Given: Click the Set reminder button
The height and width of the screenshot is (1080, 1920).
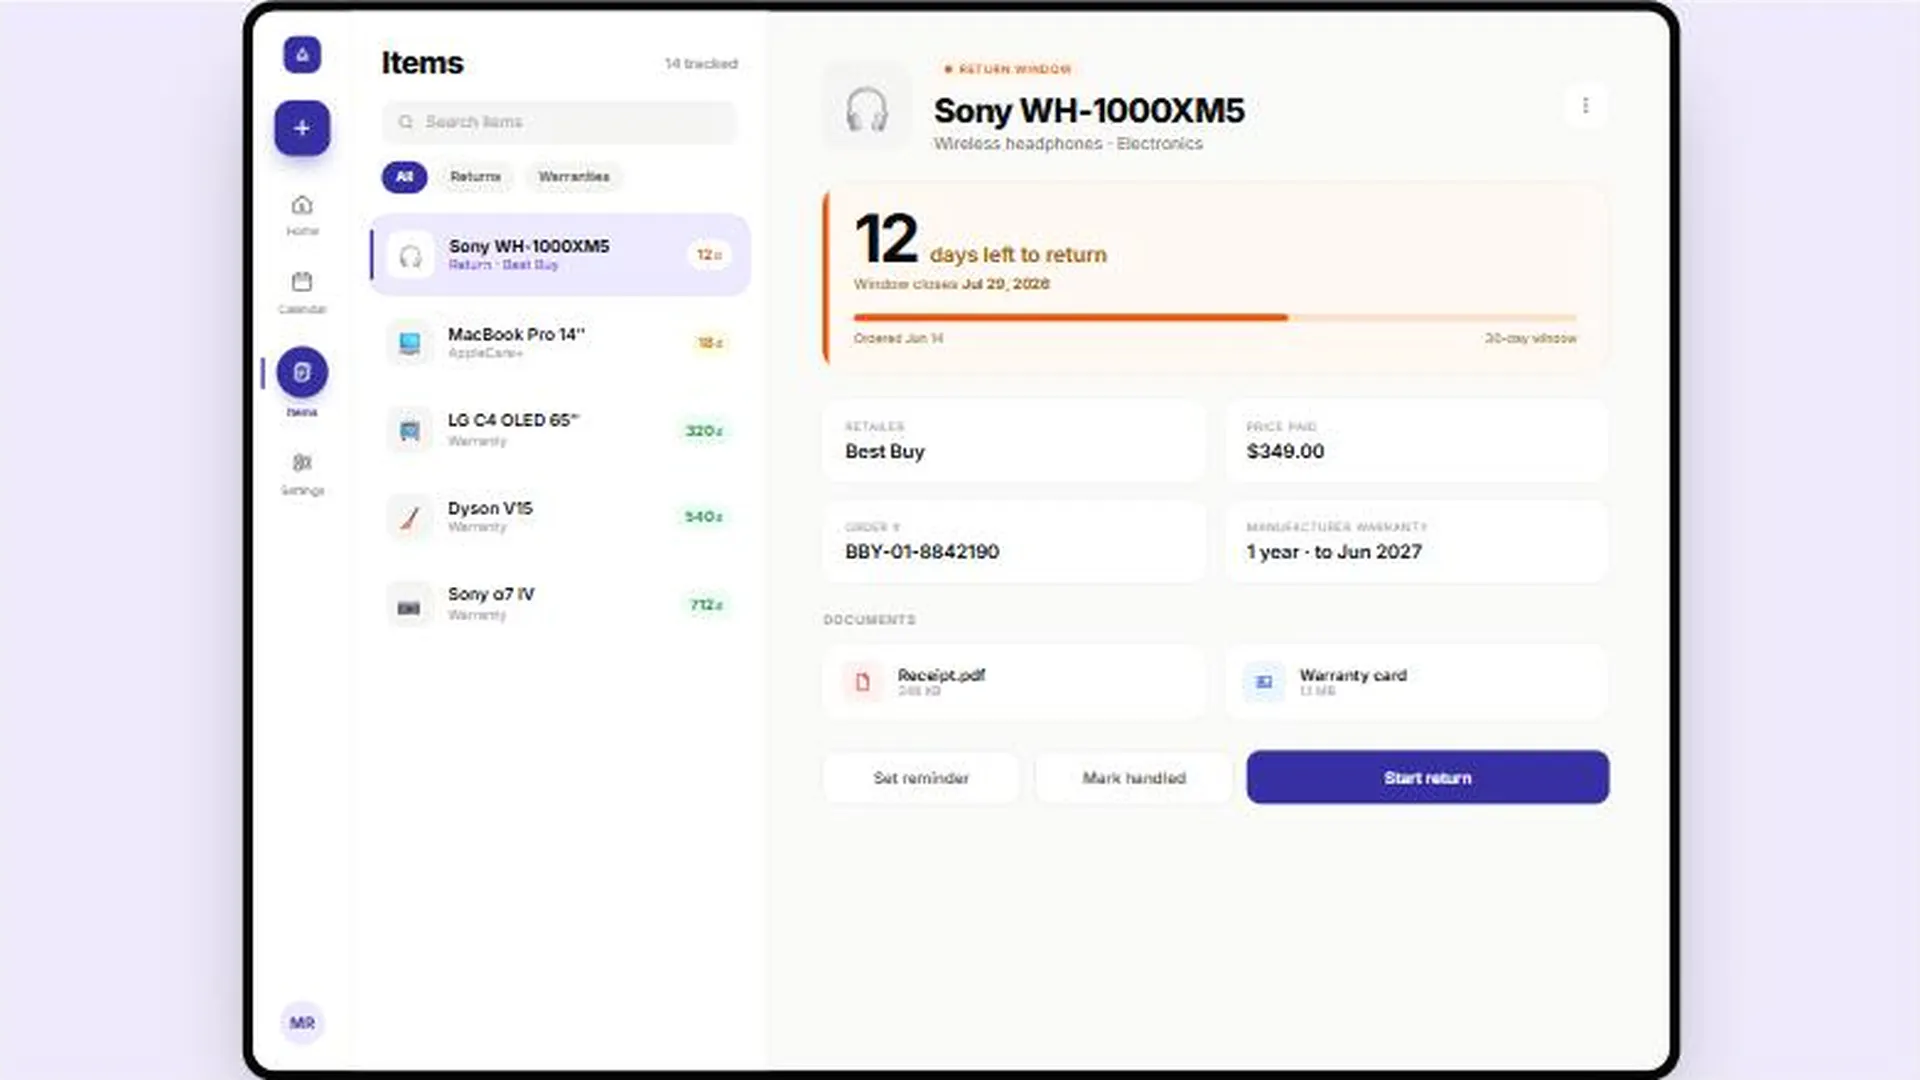Looking at the screenshot, I should pos(921,778).
